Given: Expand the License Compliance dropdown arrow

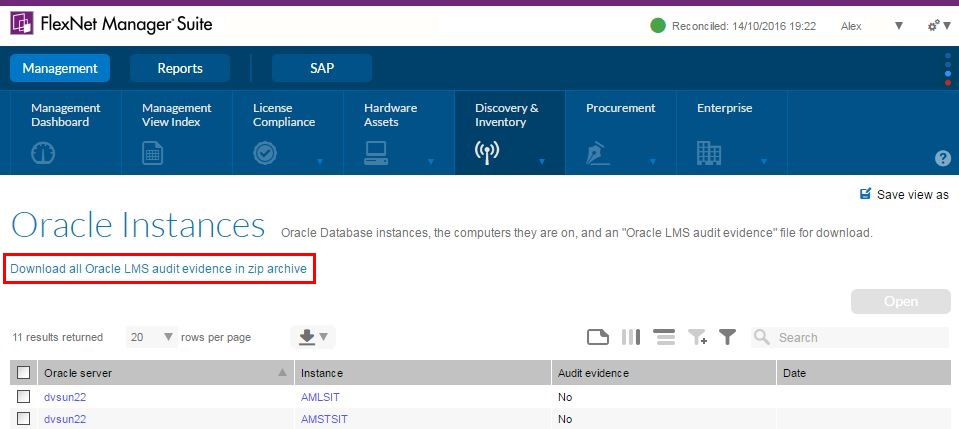Looking at the screenshot, I should pyautogui.click(x=320, y=162).
